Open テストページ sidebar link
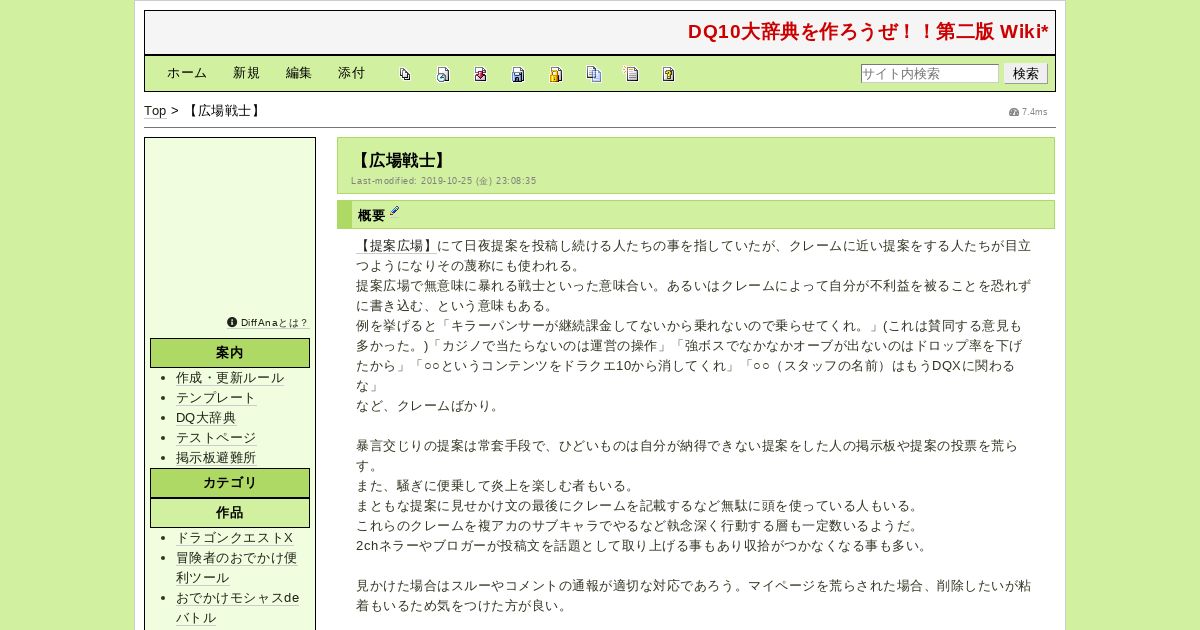Image resolution: width=1200 pixels, height=630 pixels. click(216, 438)
